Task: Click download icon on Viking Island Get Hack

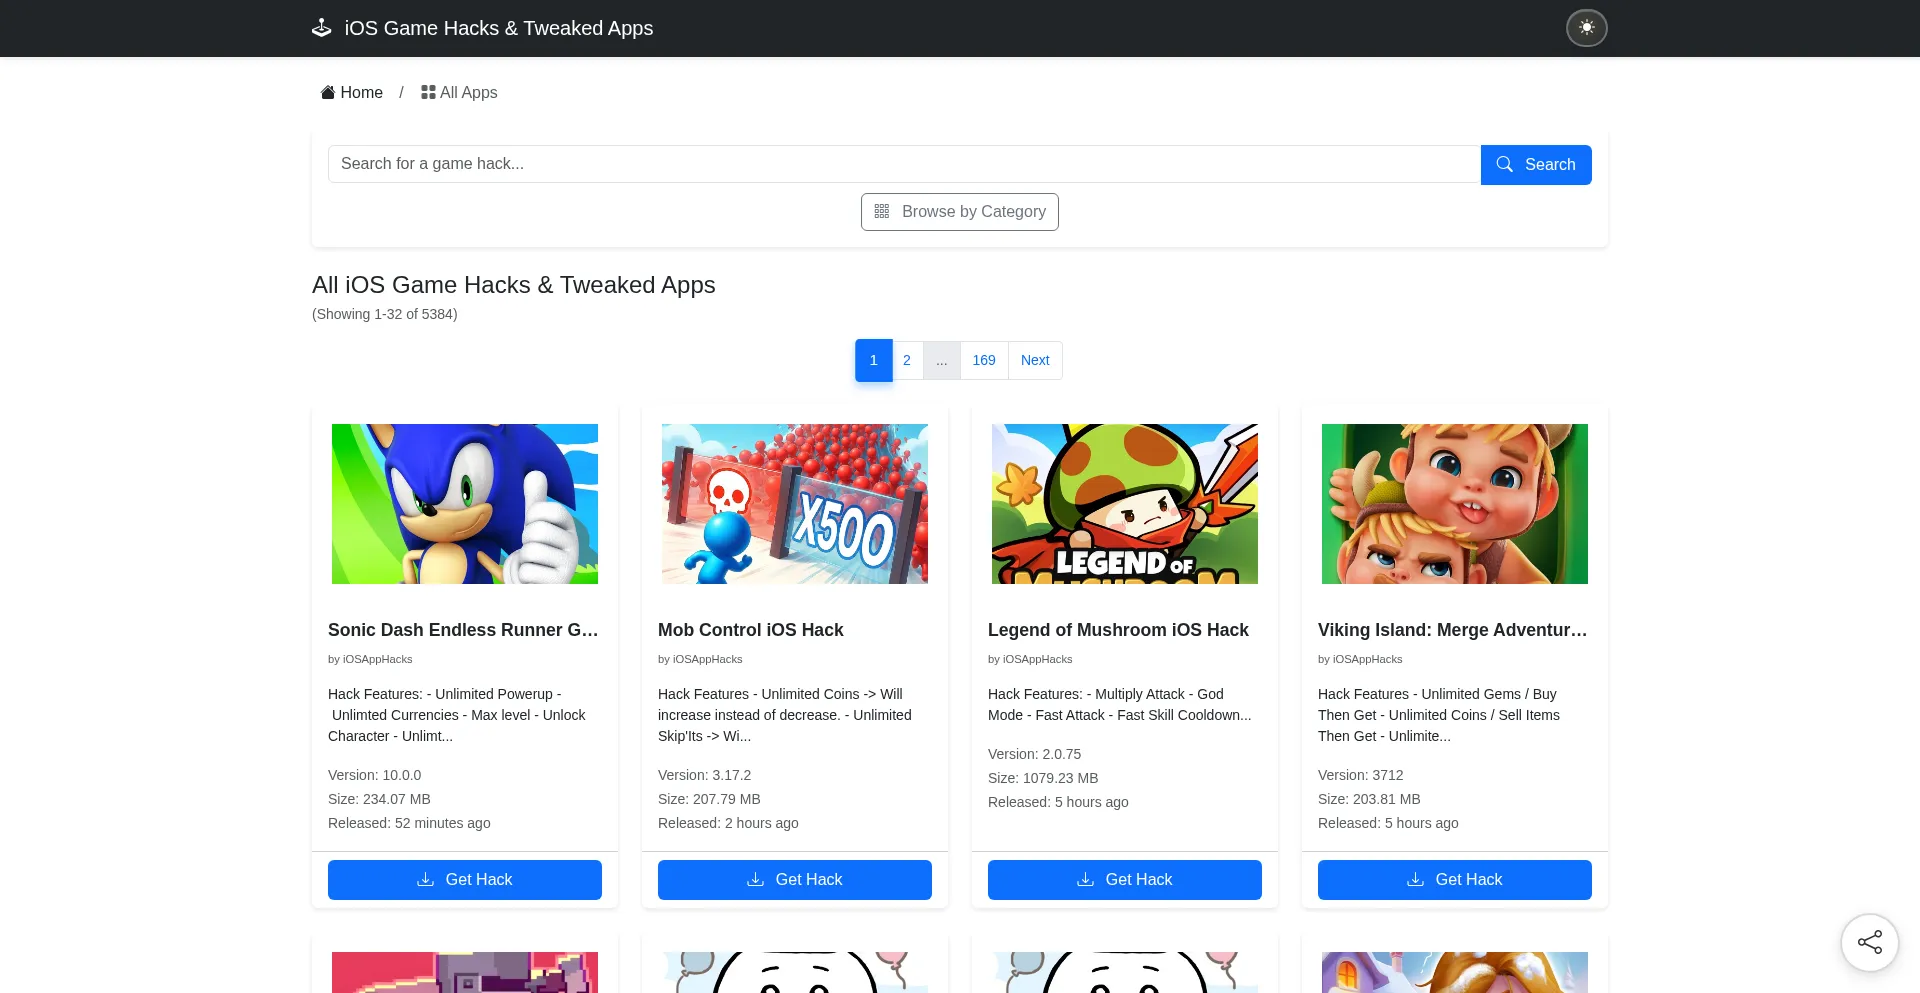Action: click(x=1415, y=879)
